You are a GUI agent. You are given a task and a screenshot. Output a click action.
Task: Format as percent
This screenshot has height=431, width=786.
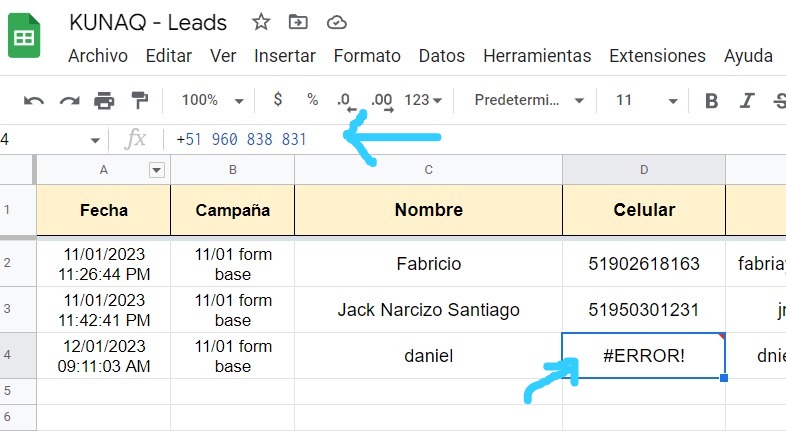[312, 99]
